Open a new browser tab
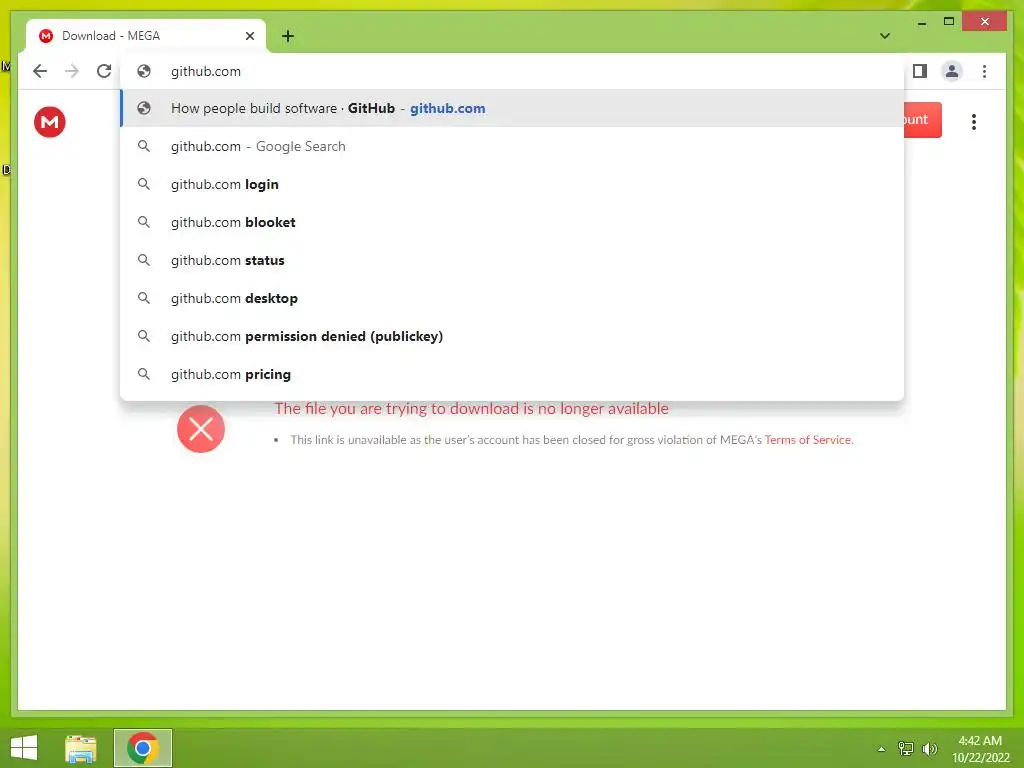 coord(288,36)
